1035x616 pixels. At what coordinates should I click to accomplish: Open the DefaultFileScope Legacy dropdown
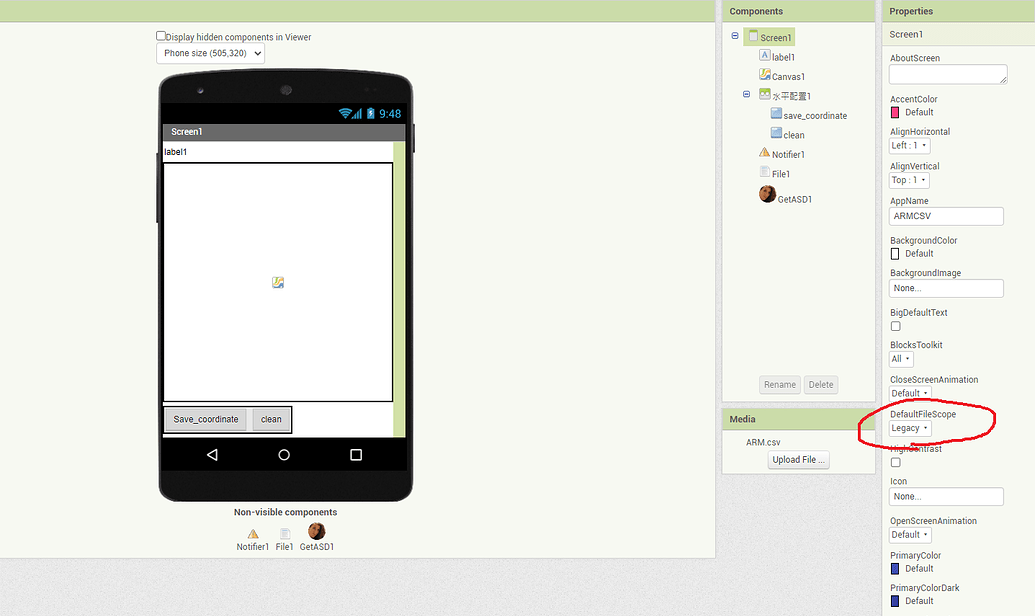pyautogui.click(x=908, y=427)
